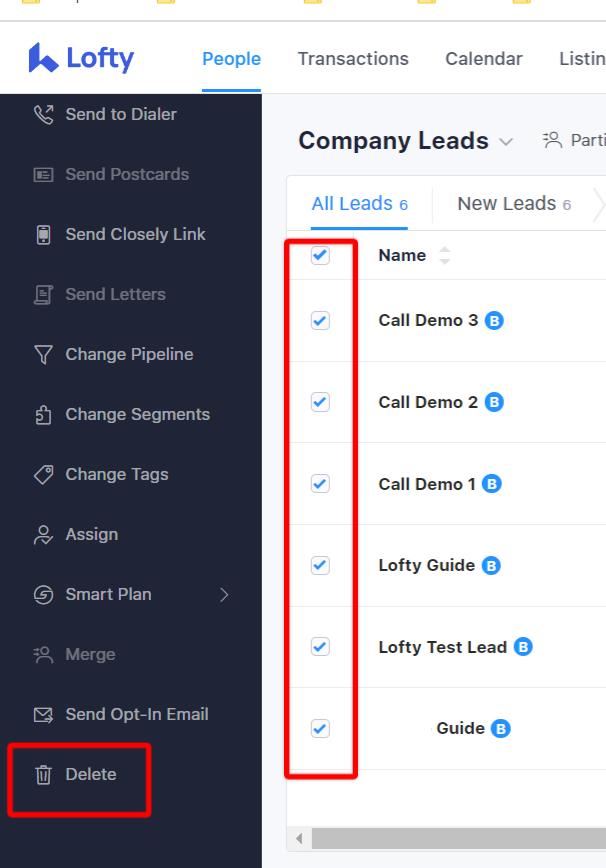Select the Send Closely Link mobile icon
The height and width of the screenshot is (868, 606).
tap(44, 234)
